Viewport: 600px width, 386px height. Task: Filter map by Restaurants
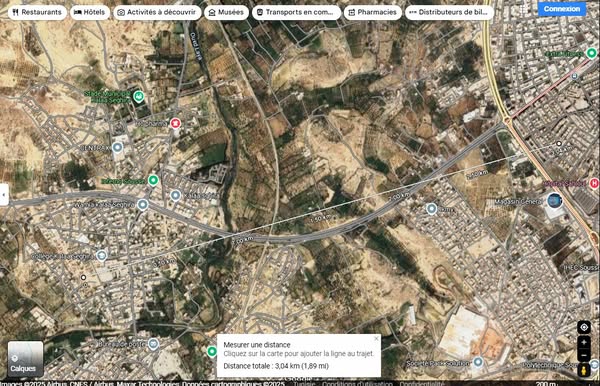click(37, 12)
